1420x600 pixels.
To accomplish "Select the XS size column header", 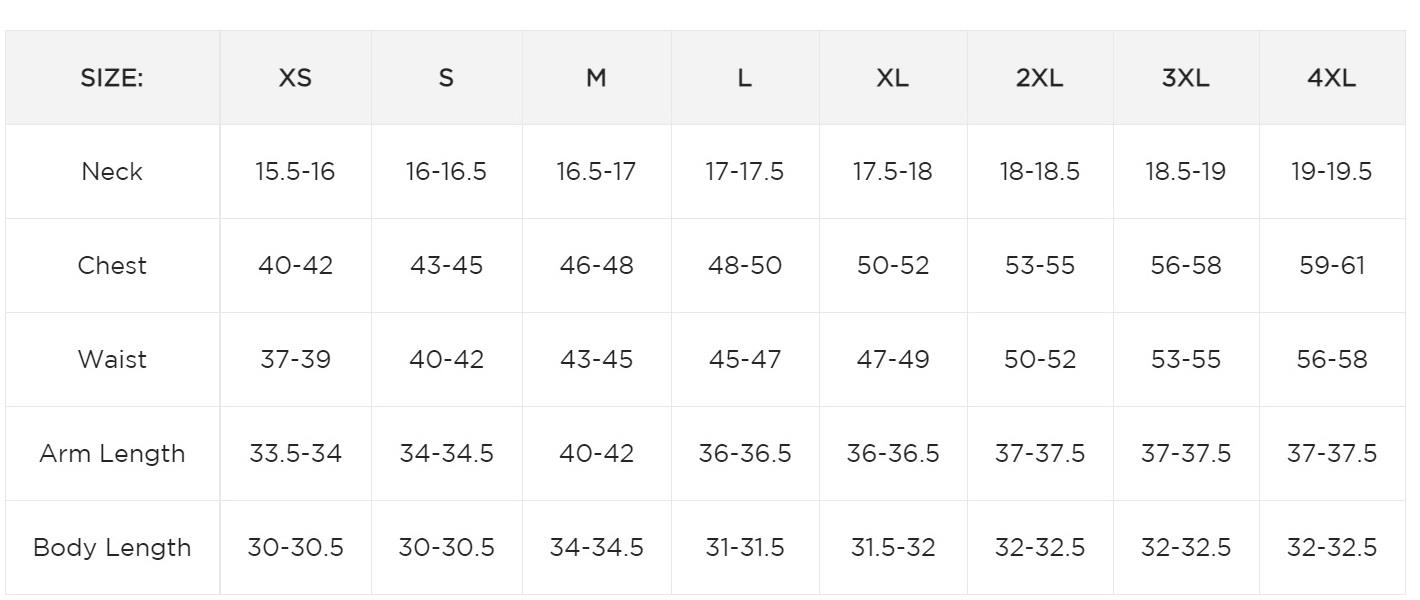I will (x=295, y=78).
